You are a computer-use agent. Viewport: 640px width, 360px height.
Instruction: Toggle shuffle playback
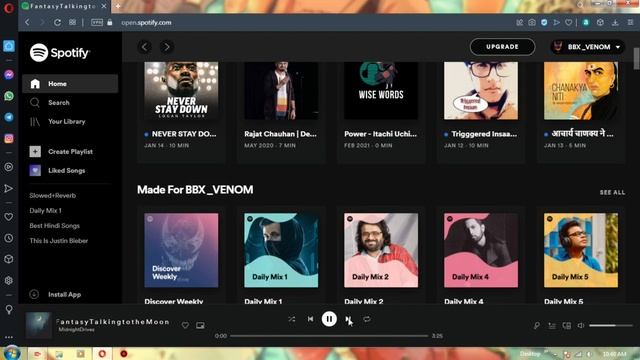pos(291,319)
